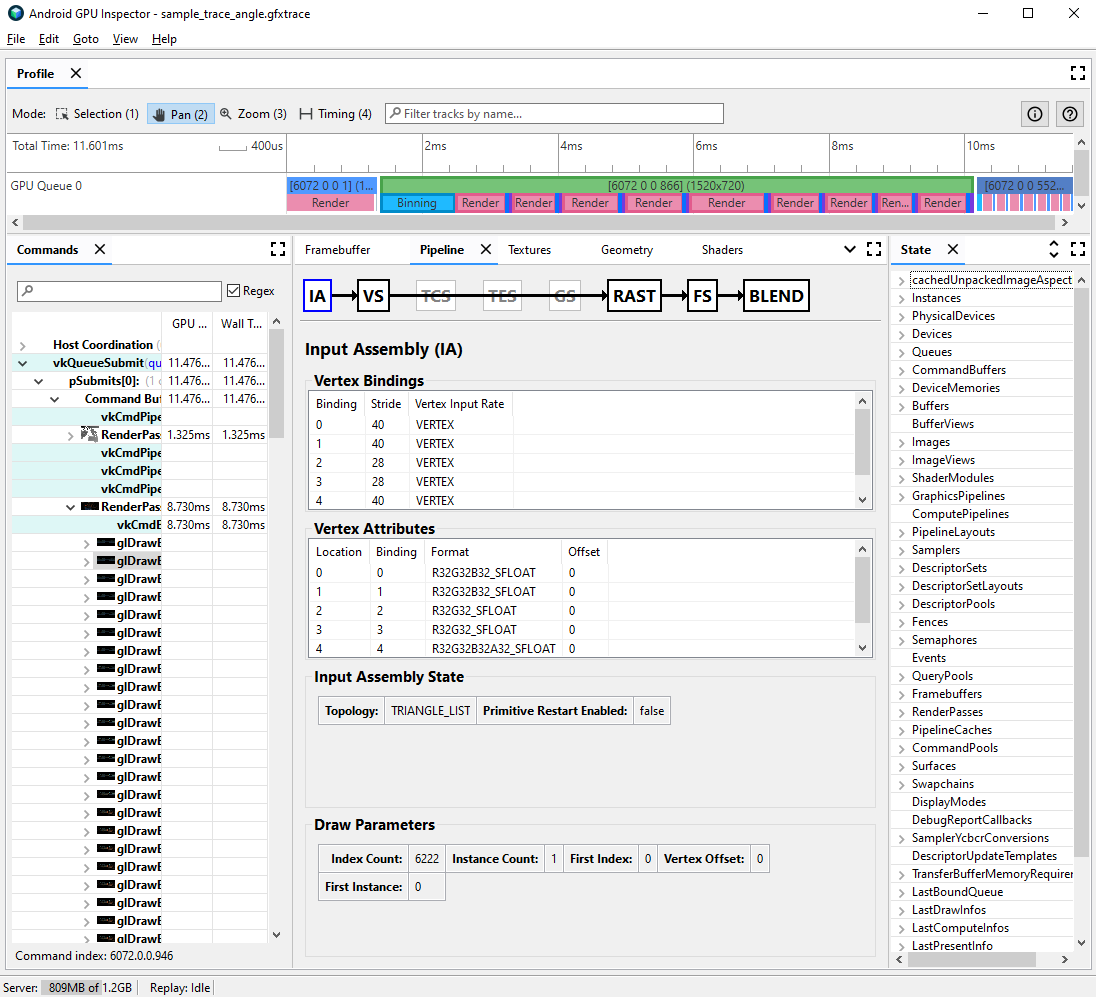Maximize the State panel view

(1077, 249)
